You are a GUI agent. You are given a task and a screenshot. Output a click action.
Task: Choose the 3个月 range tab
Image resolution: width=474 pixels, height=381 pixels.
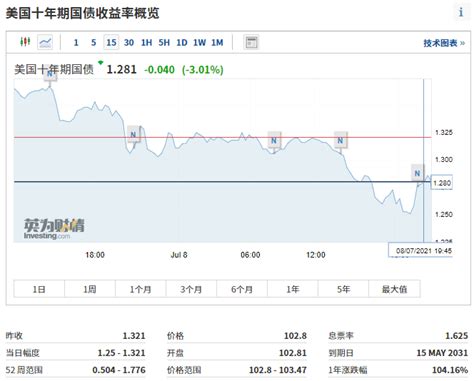pyautogui.click(x=191, y=289)
